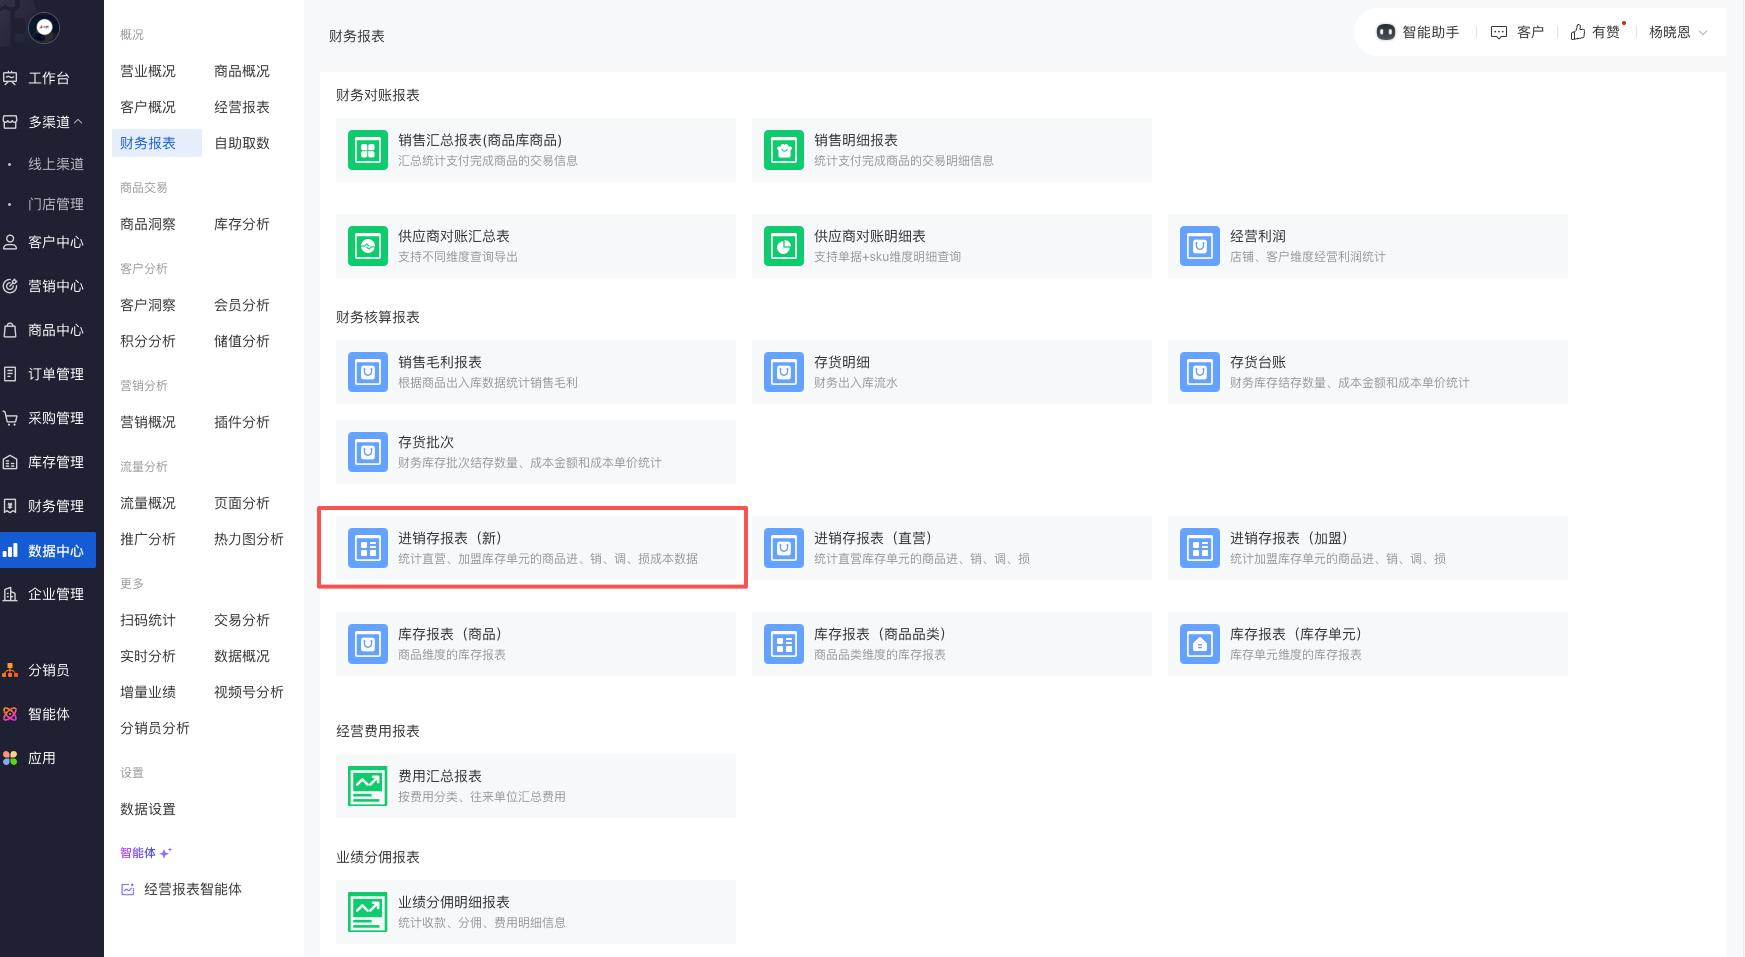
Task: Select 财务管理 in main sidebar
Action: tap(55, 506)
